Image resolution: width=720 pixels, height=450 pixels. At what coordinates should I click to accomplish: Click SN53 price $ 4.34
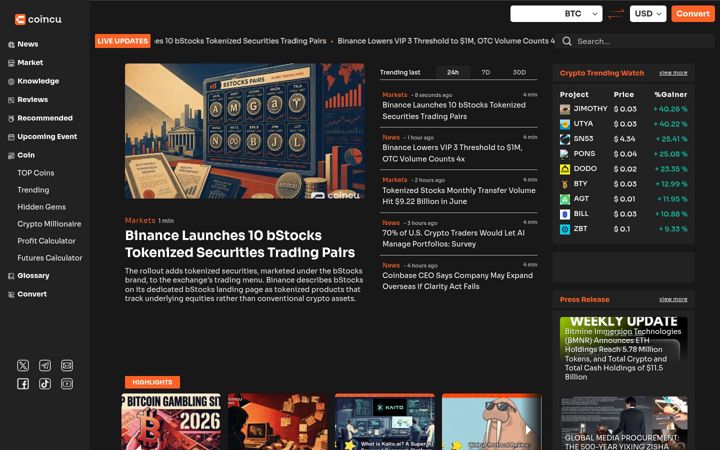(x=624, y=139)
